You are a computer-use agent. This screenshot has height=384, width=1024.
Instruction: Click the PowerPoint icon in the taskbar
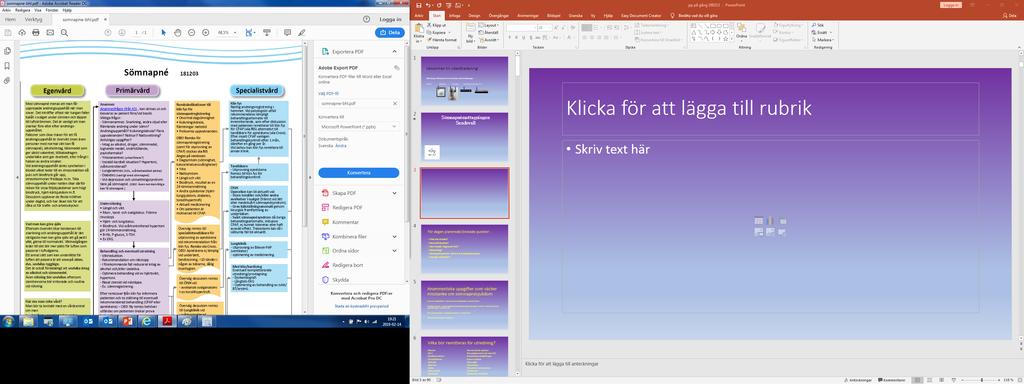(x=127, y=321)
